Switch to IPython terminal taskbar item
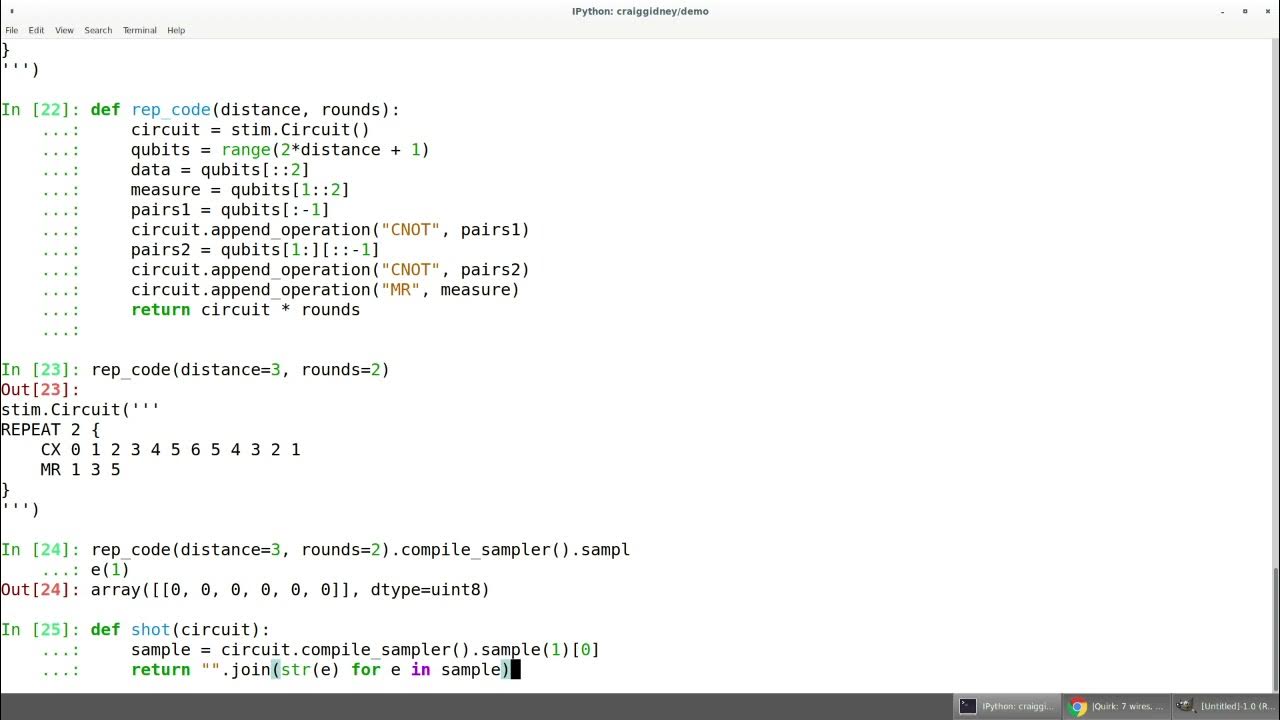 point(1007,706)
